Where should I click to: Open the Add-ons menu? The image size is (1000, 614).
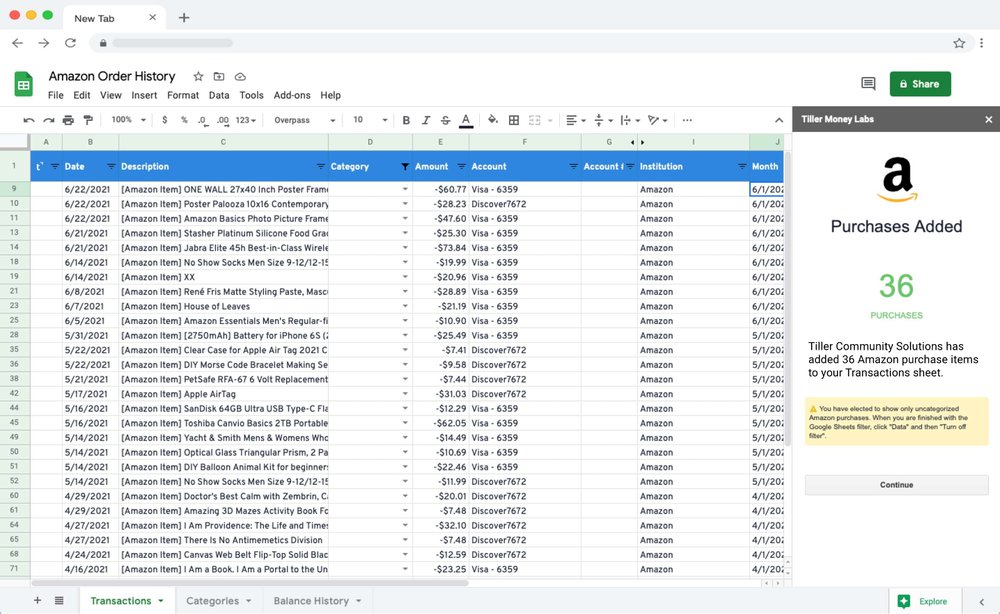click(292, 95)
